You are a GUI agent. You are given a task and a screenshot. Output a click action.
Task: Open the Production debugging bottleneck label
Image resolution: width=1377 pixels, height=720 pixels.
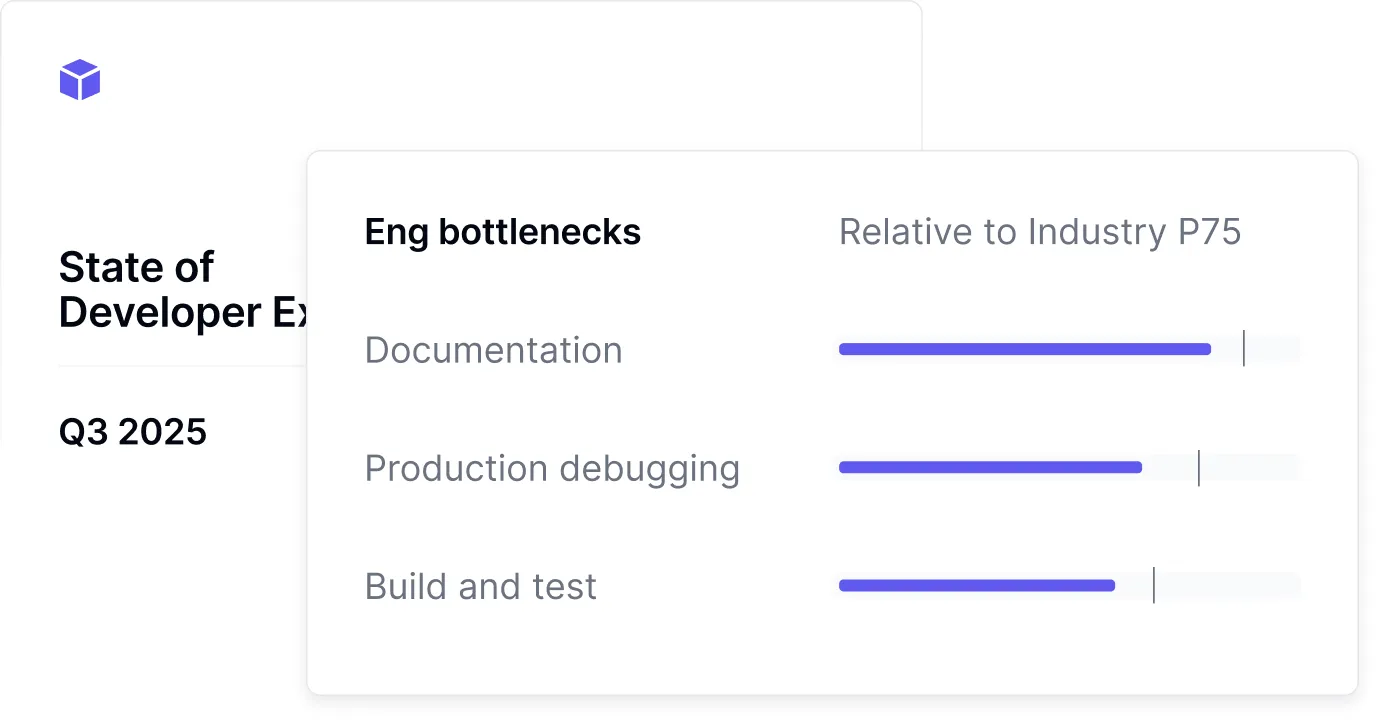coord(552,468)
